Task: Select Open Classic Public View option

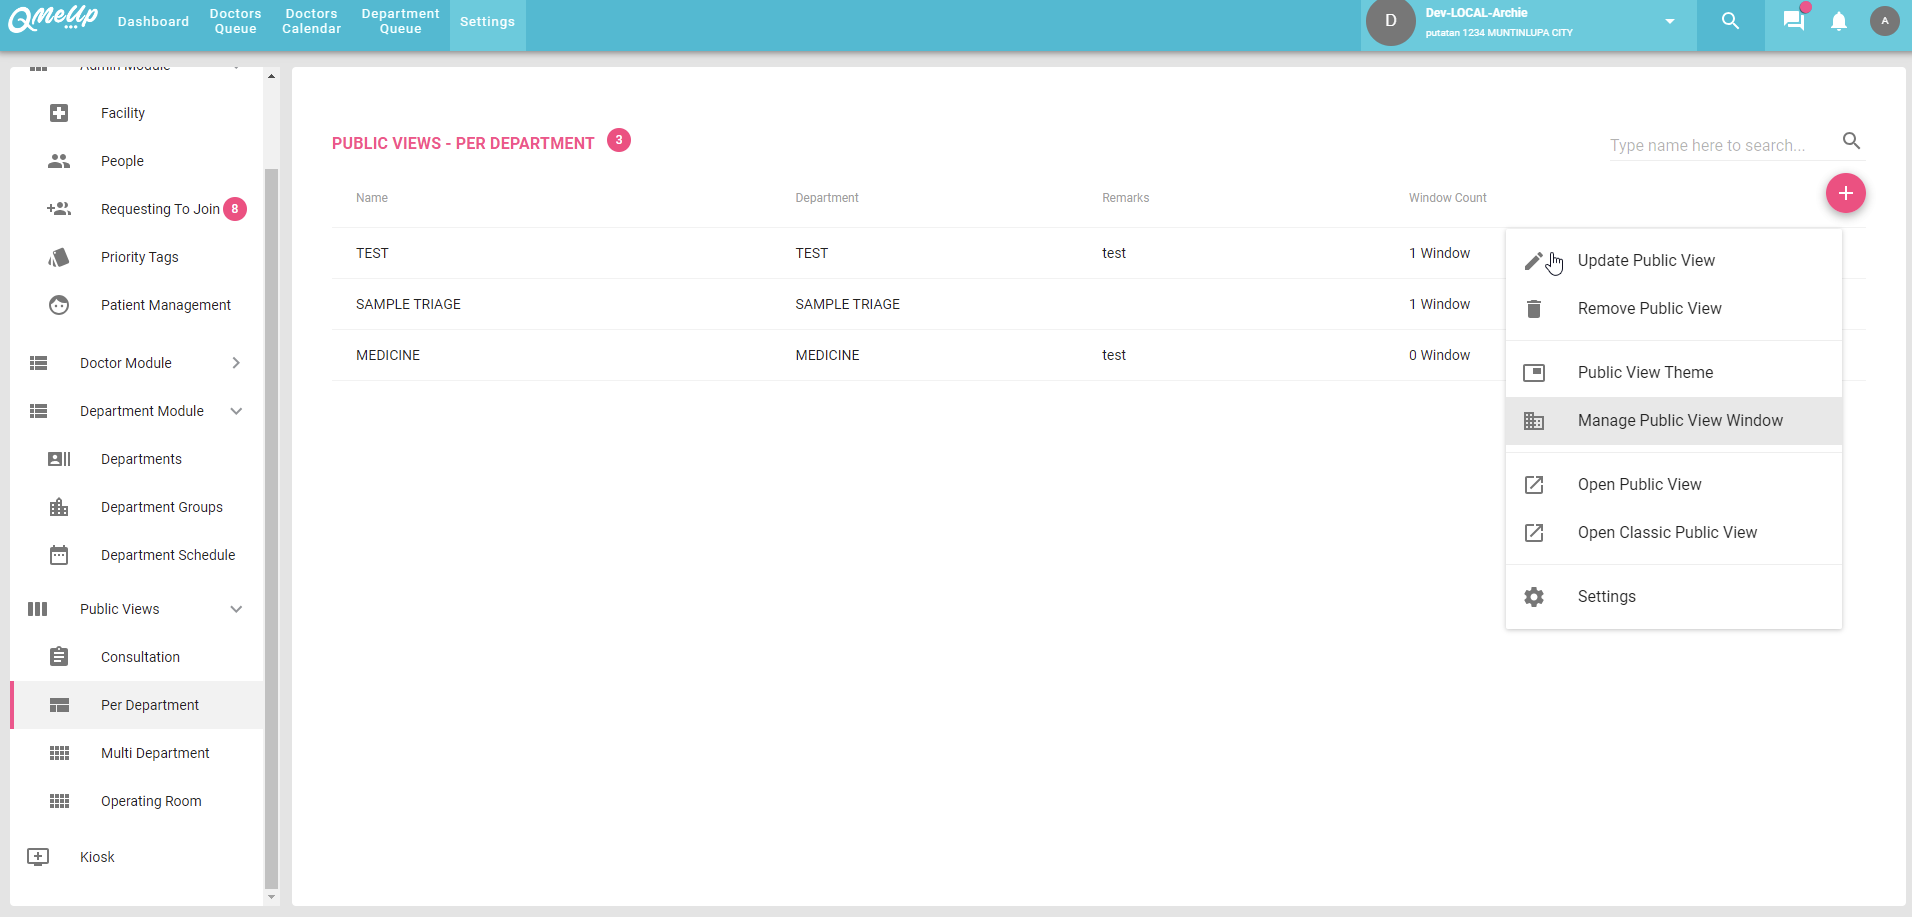Action: pyautogui.click(x=1666, y=533)
